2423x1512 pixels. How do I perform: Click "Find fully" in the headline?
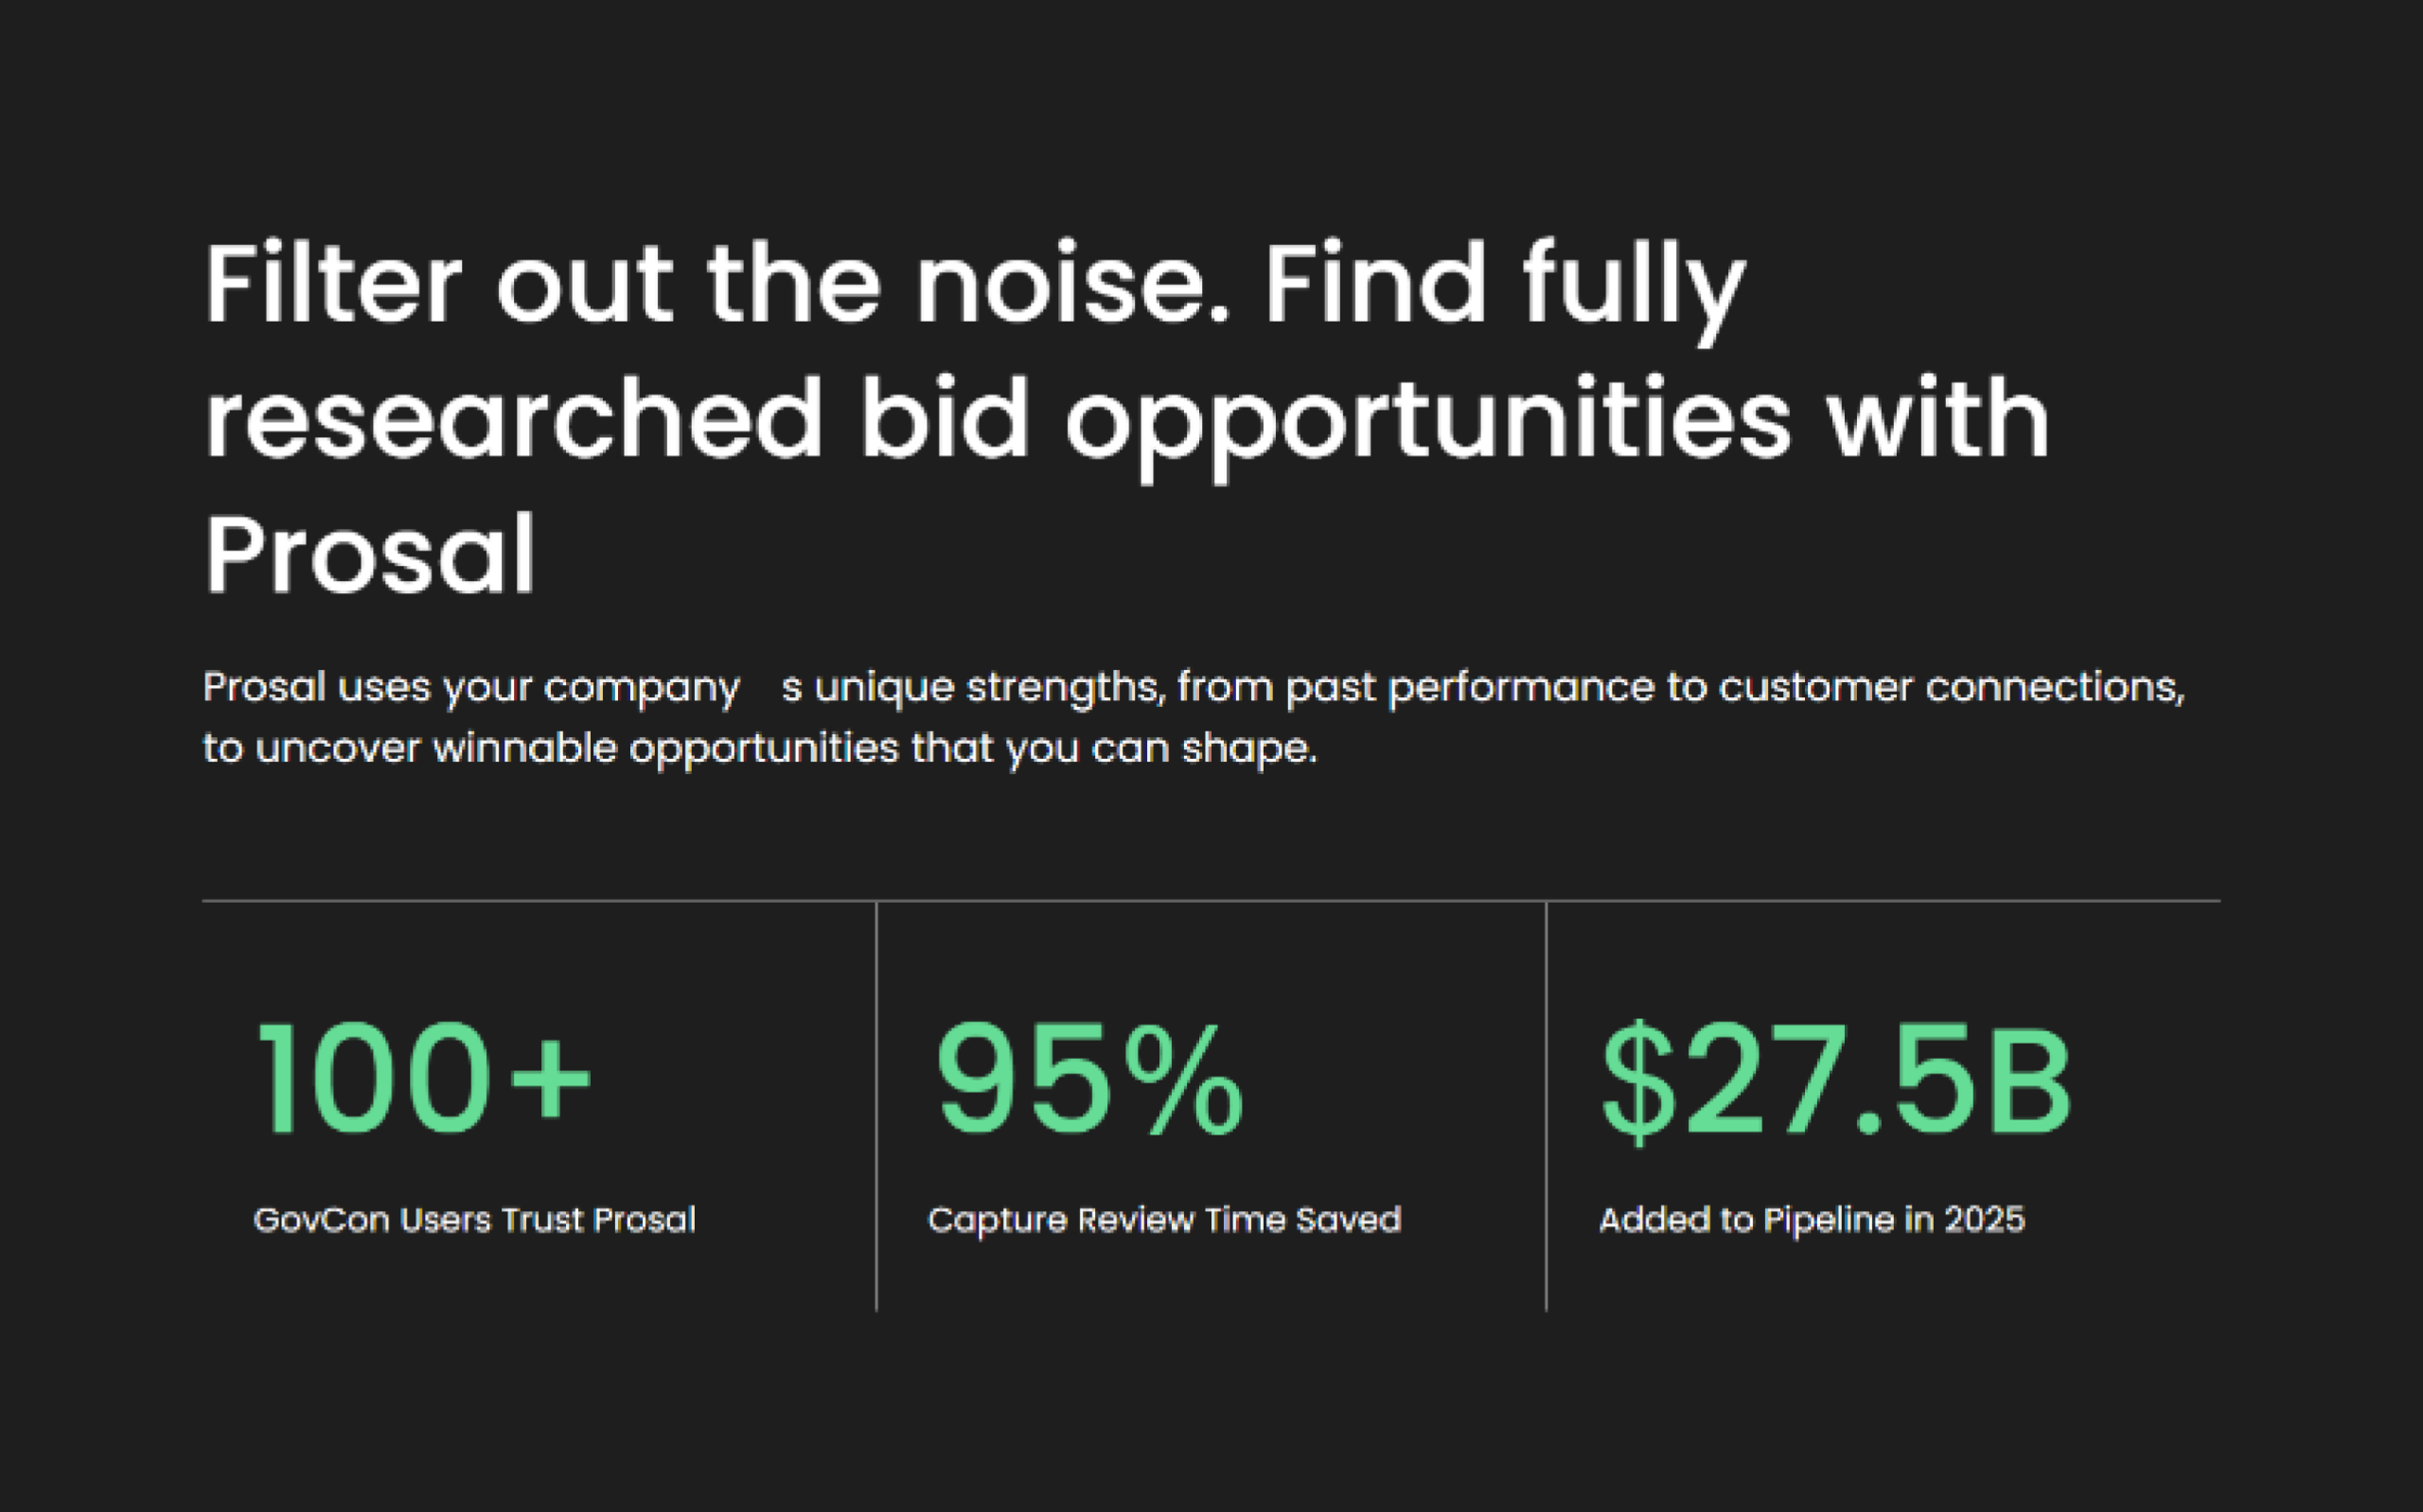[x=1505, y=285]
